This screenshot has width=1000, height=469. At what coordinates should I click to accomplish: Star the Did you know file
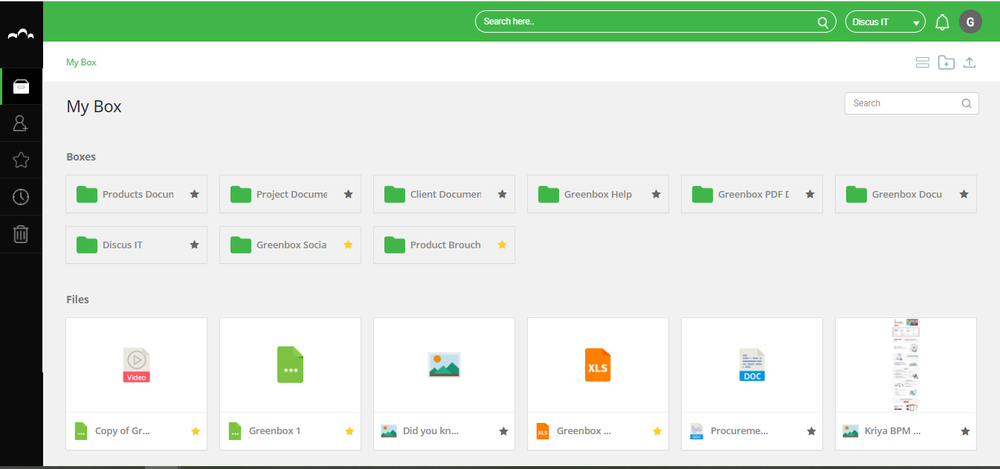[503, 431]
